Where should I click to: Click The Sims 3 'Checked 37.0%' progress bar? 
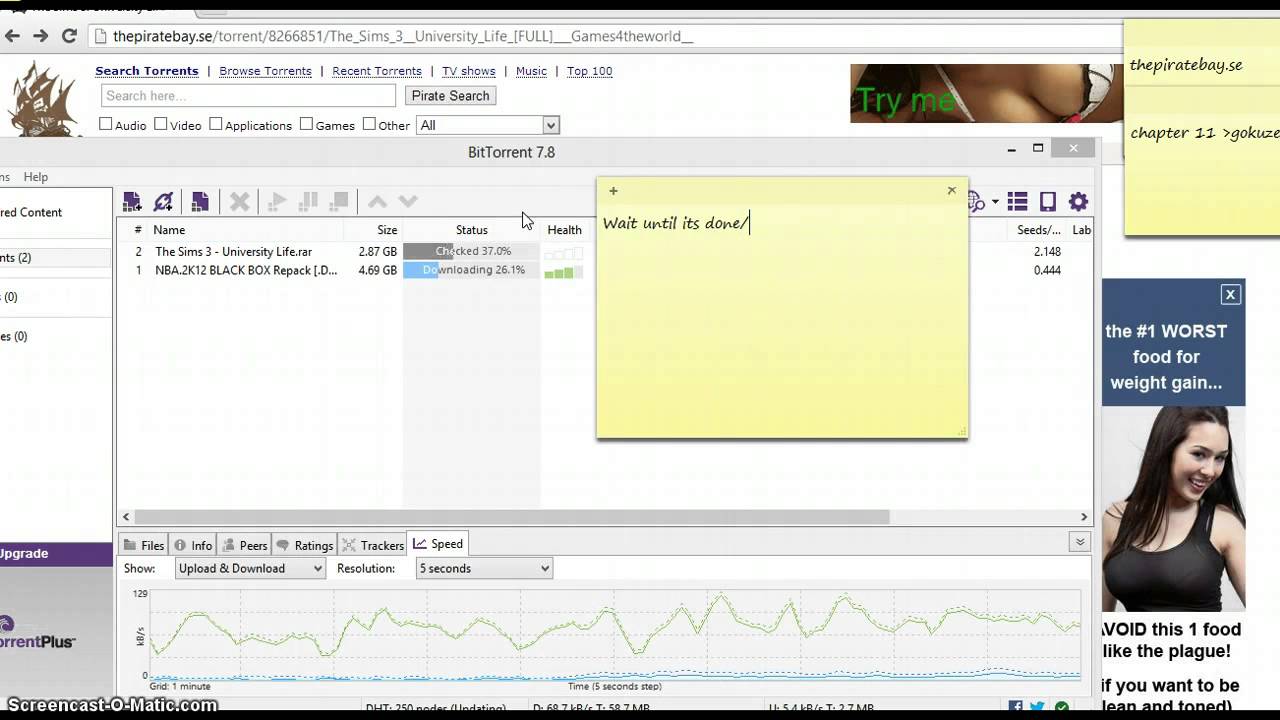[472, 251]
